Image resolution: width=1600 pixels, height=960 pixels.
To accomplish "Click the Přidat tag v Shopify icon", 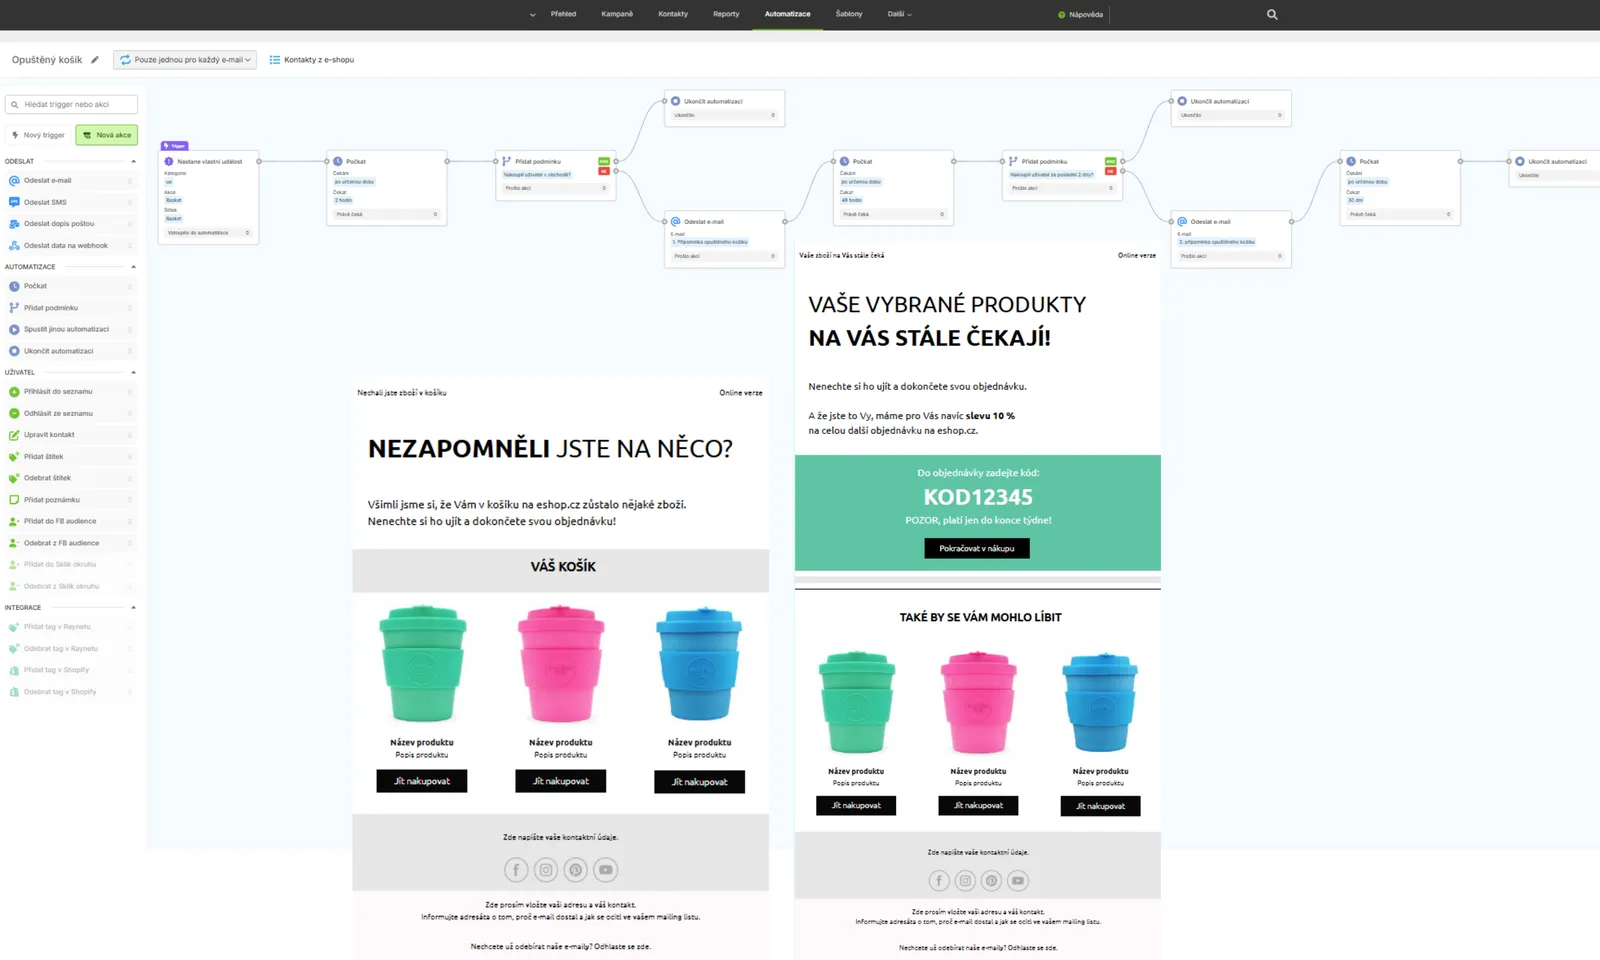I will pyautogui.click(x=14, y=670).
